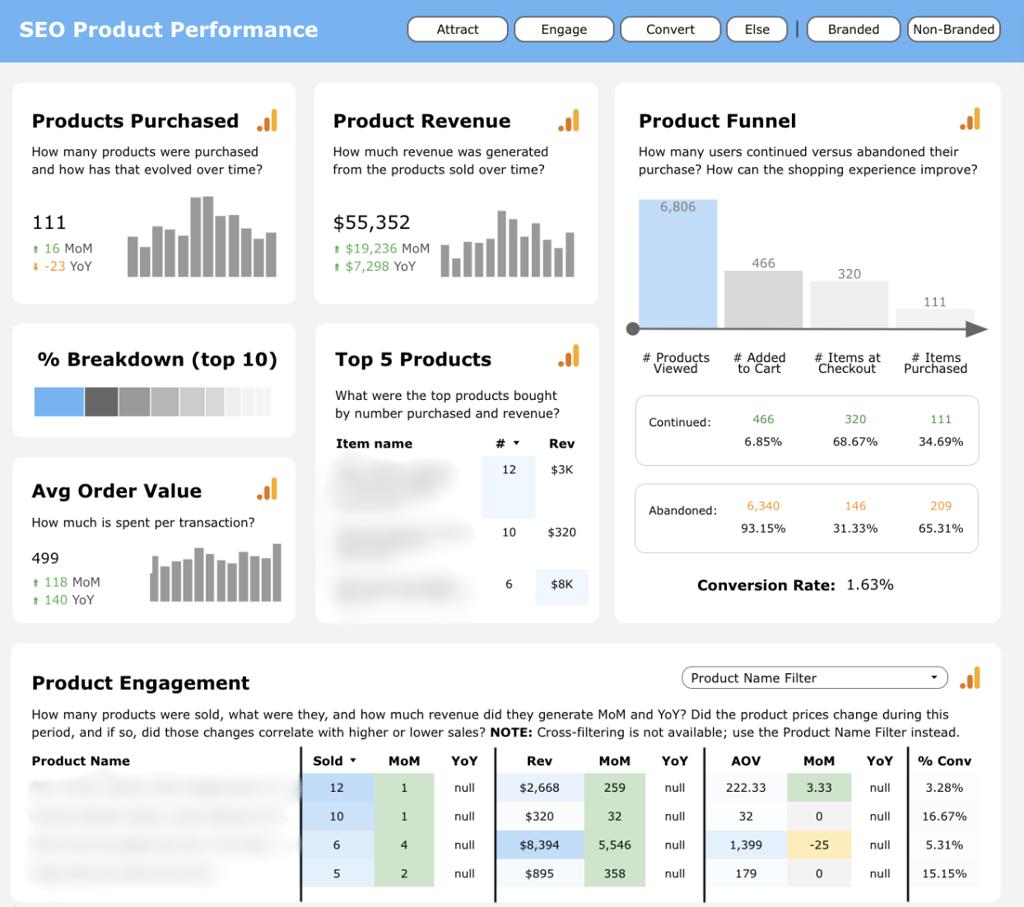Image resolution: width=1024 pixels, height=907 pixels.
Task: Click the 1,399 AOV cell
Action: point(746,845)
